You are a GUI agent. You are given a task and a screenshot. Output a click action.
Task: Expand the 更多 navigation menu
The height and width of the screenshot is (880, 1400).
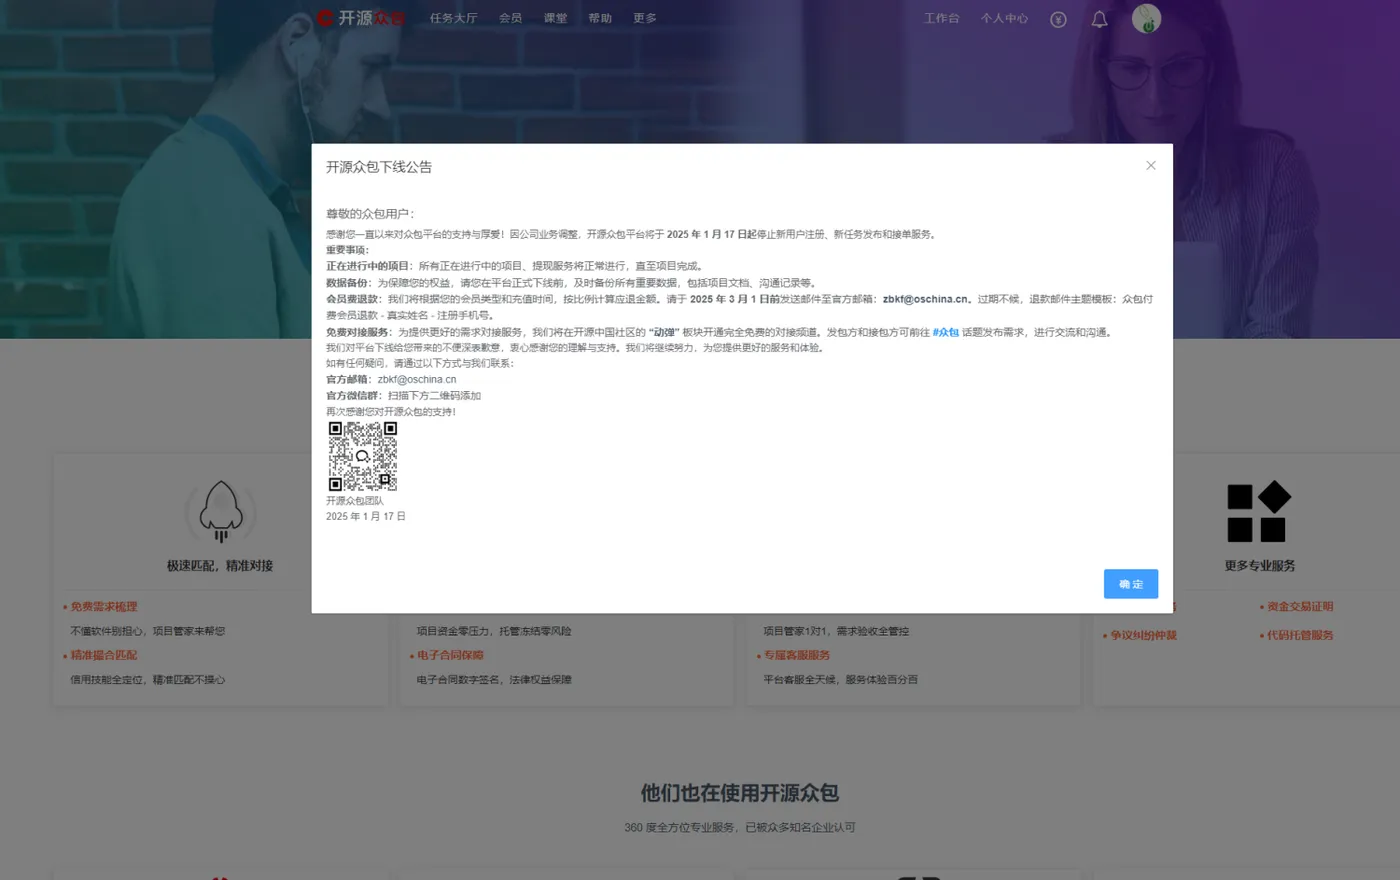pyautogui.click(x=645, y=18)
